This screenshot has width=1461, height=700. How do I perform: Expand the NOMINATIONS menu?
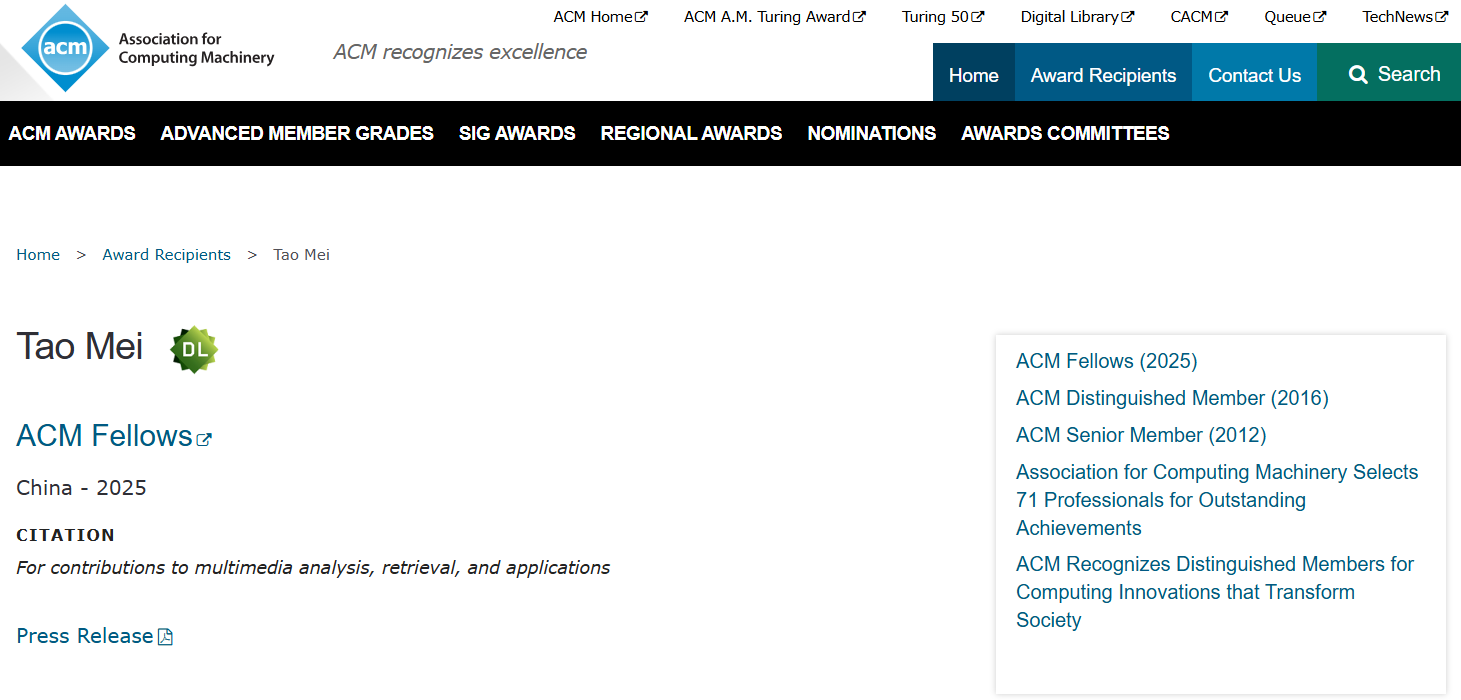tap(871, 133)
